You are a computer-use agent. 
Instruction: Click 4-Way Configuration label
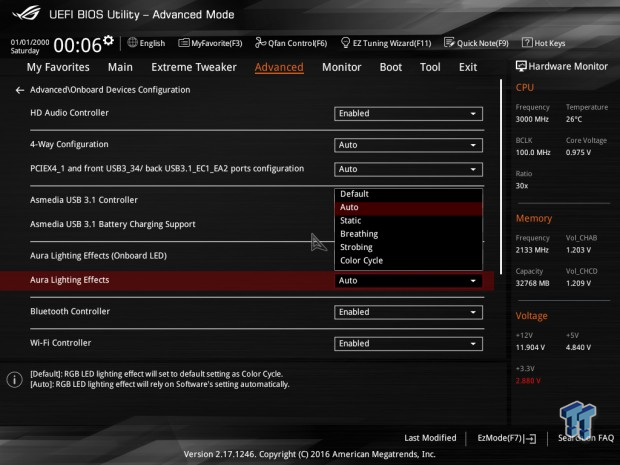(x=69, y=144)
